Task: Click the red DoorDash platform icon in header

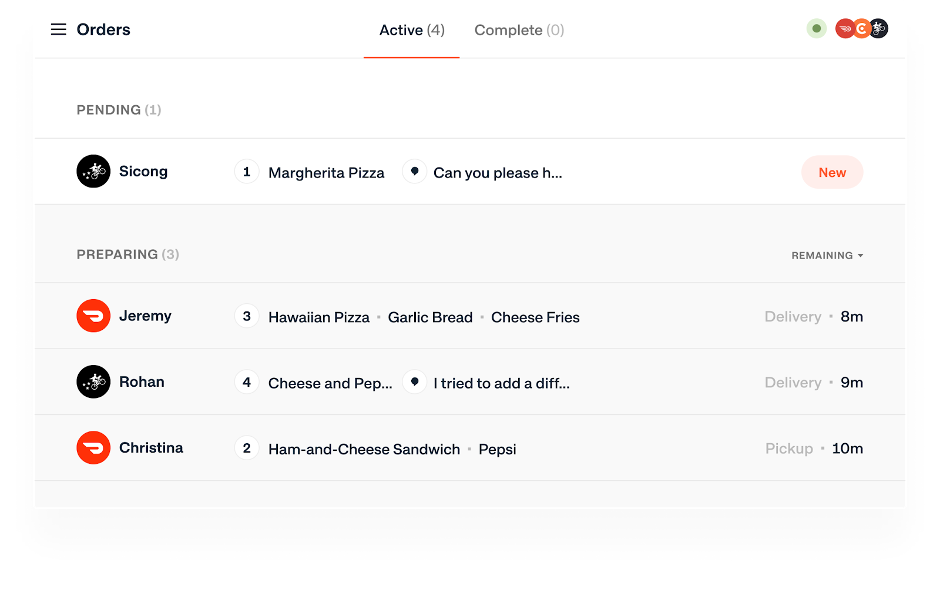Action: point(845,29)
